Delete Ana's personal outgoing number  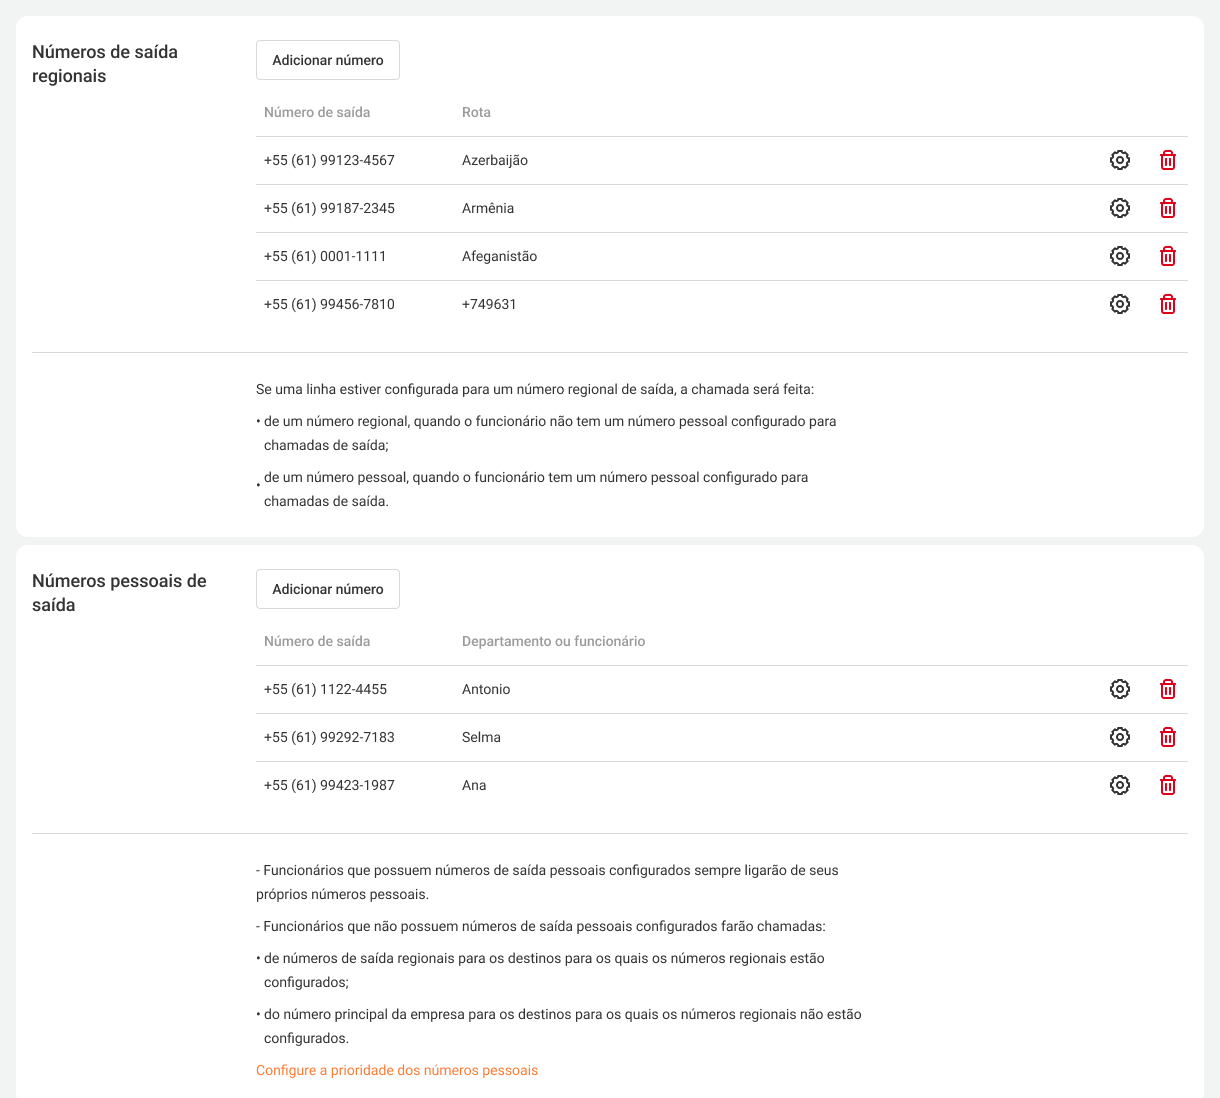1167,785
